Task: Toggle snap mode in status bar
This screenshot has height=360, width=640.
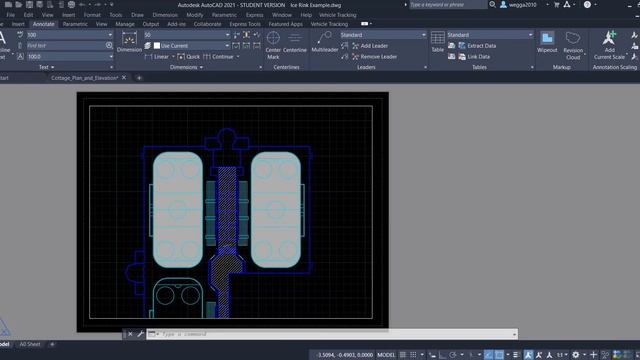Action: 413,355
